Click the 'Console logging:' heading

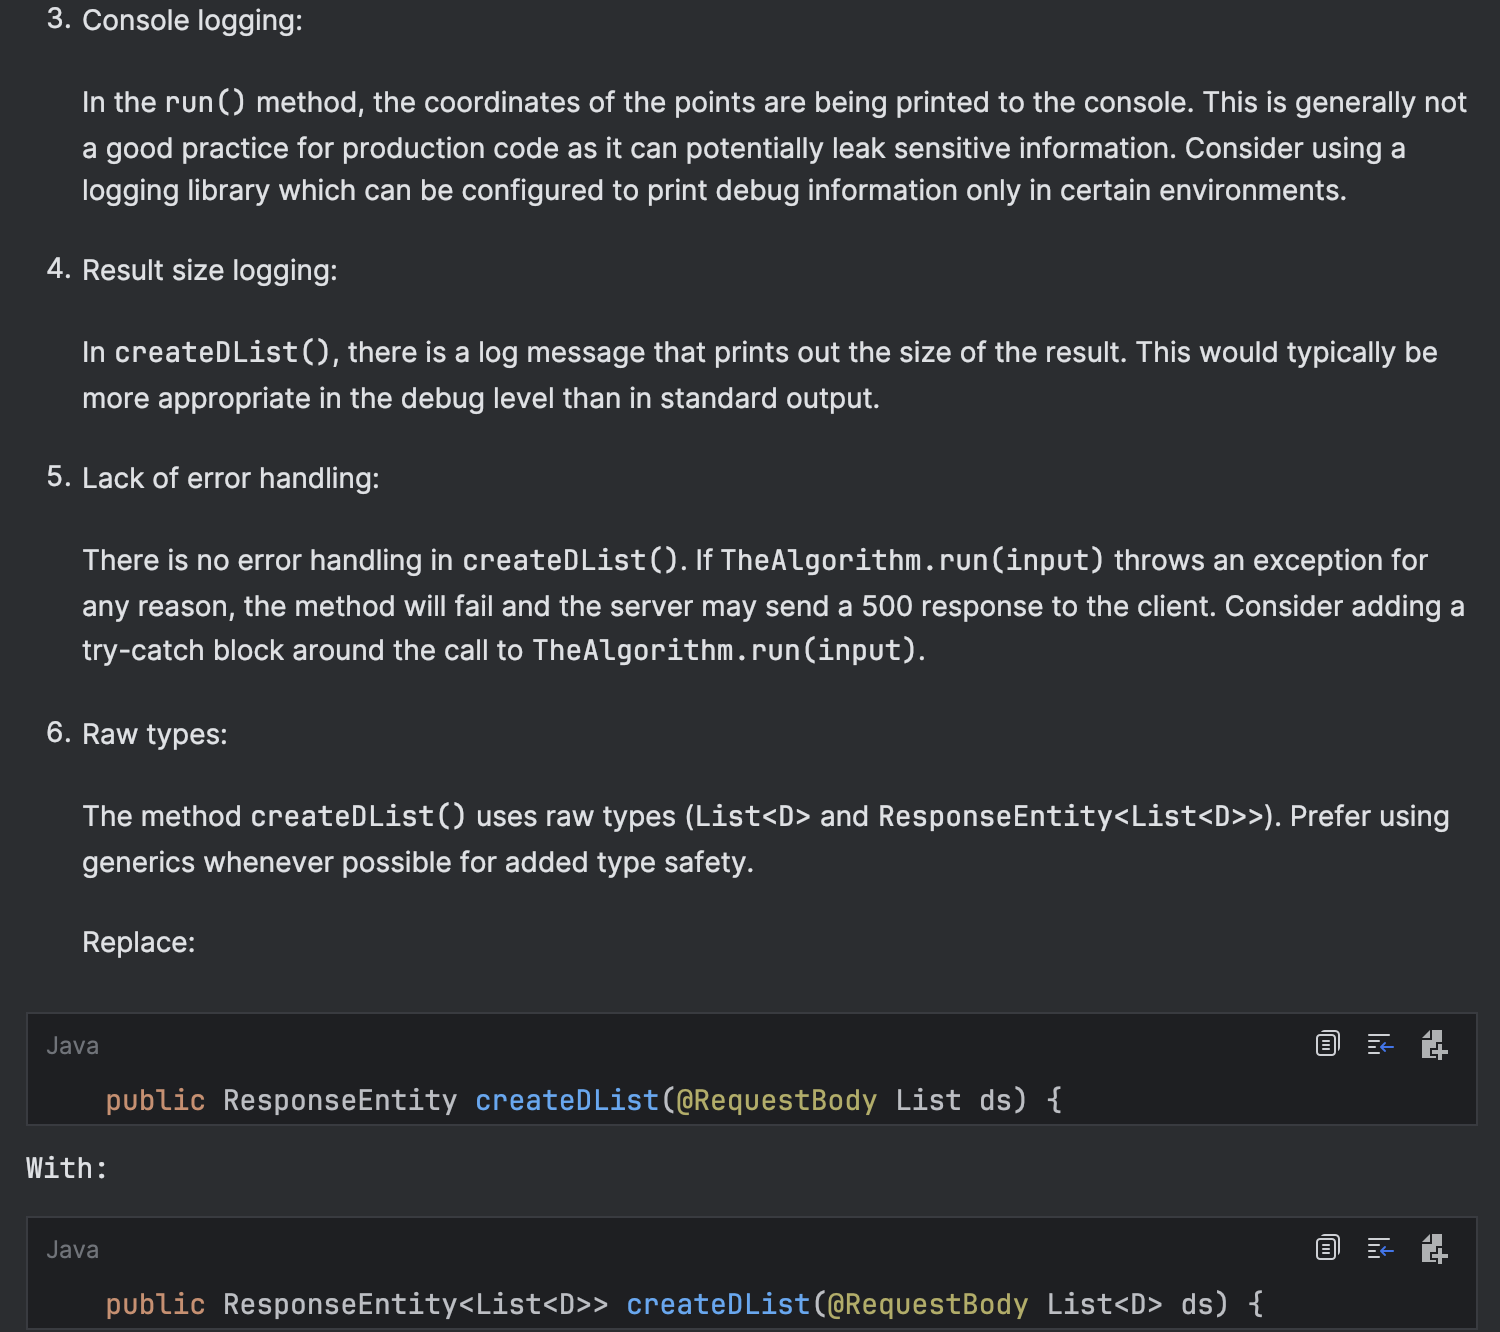click(192, 20)
